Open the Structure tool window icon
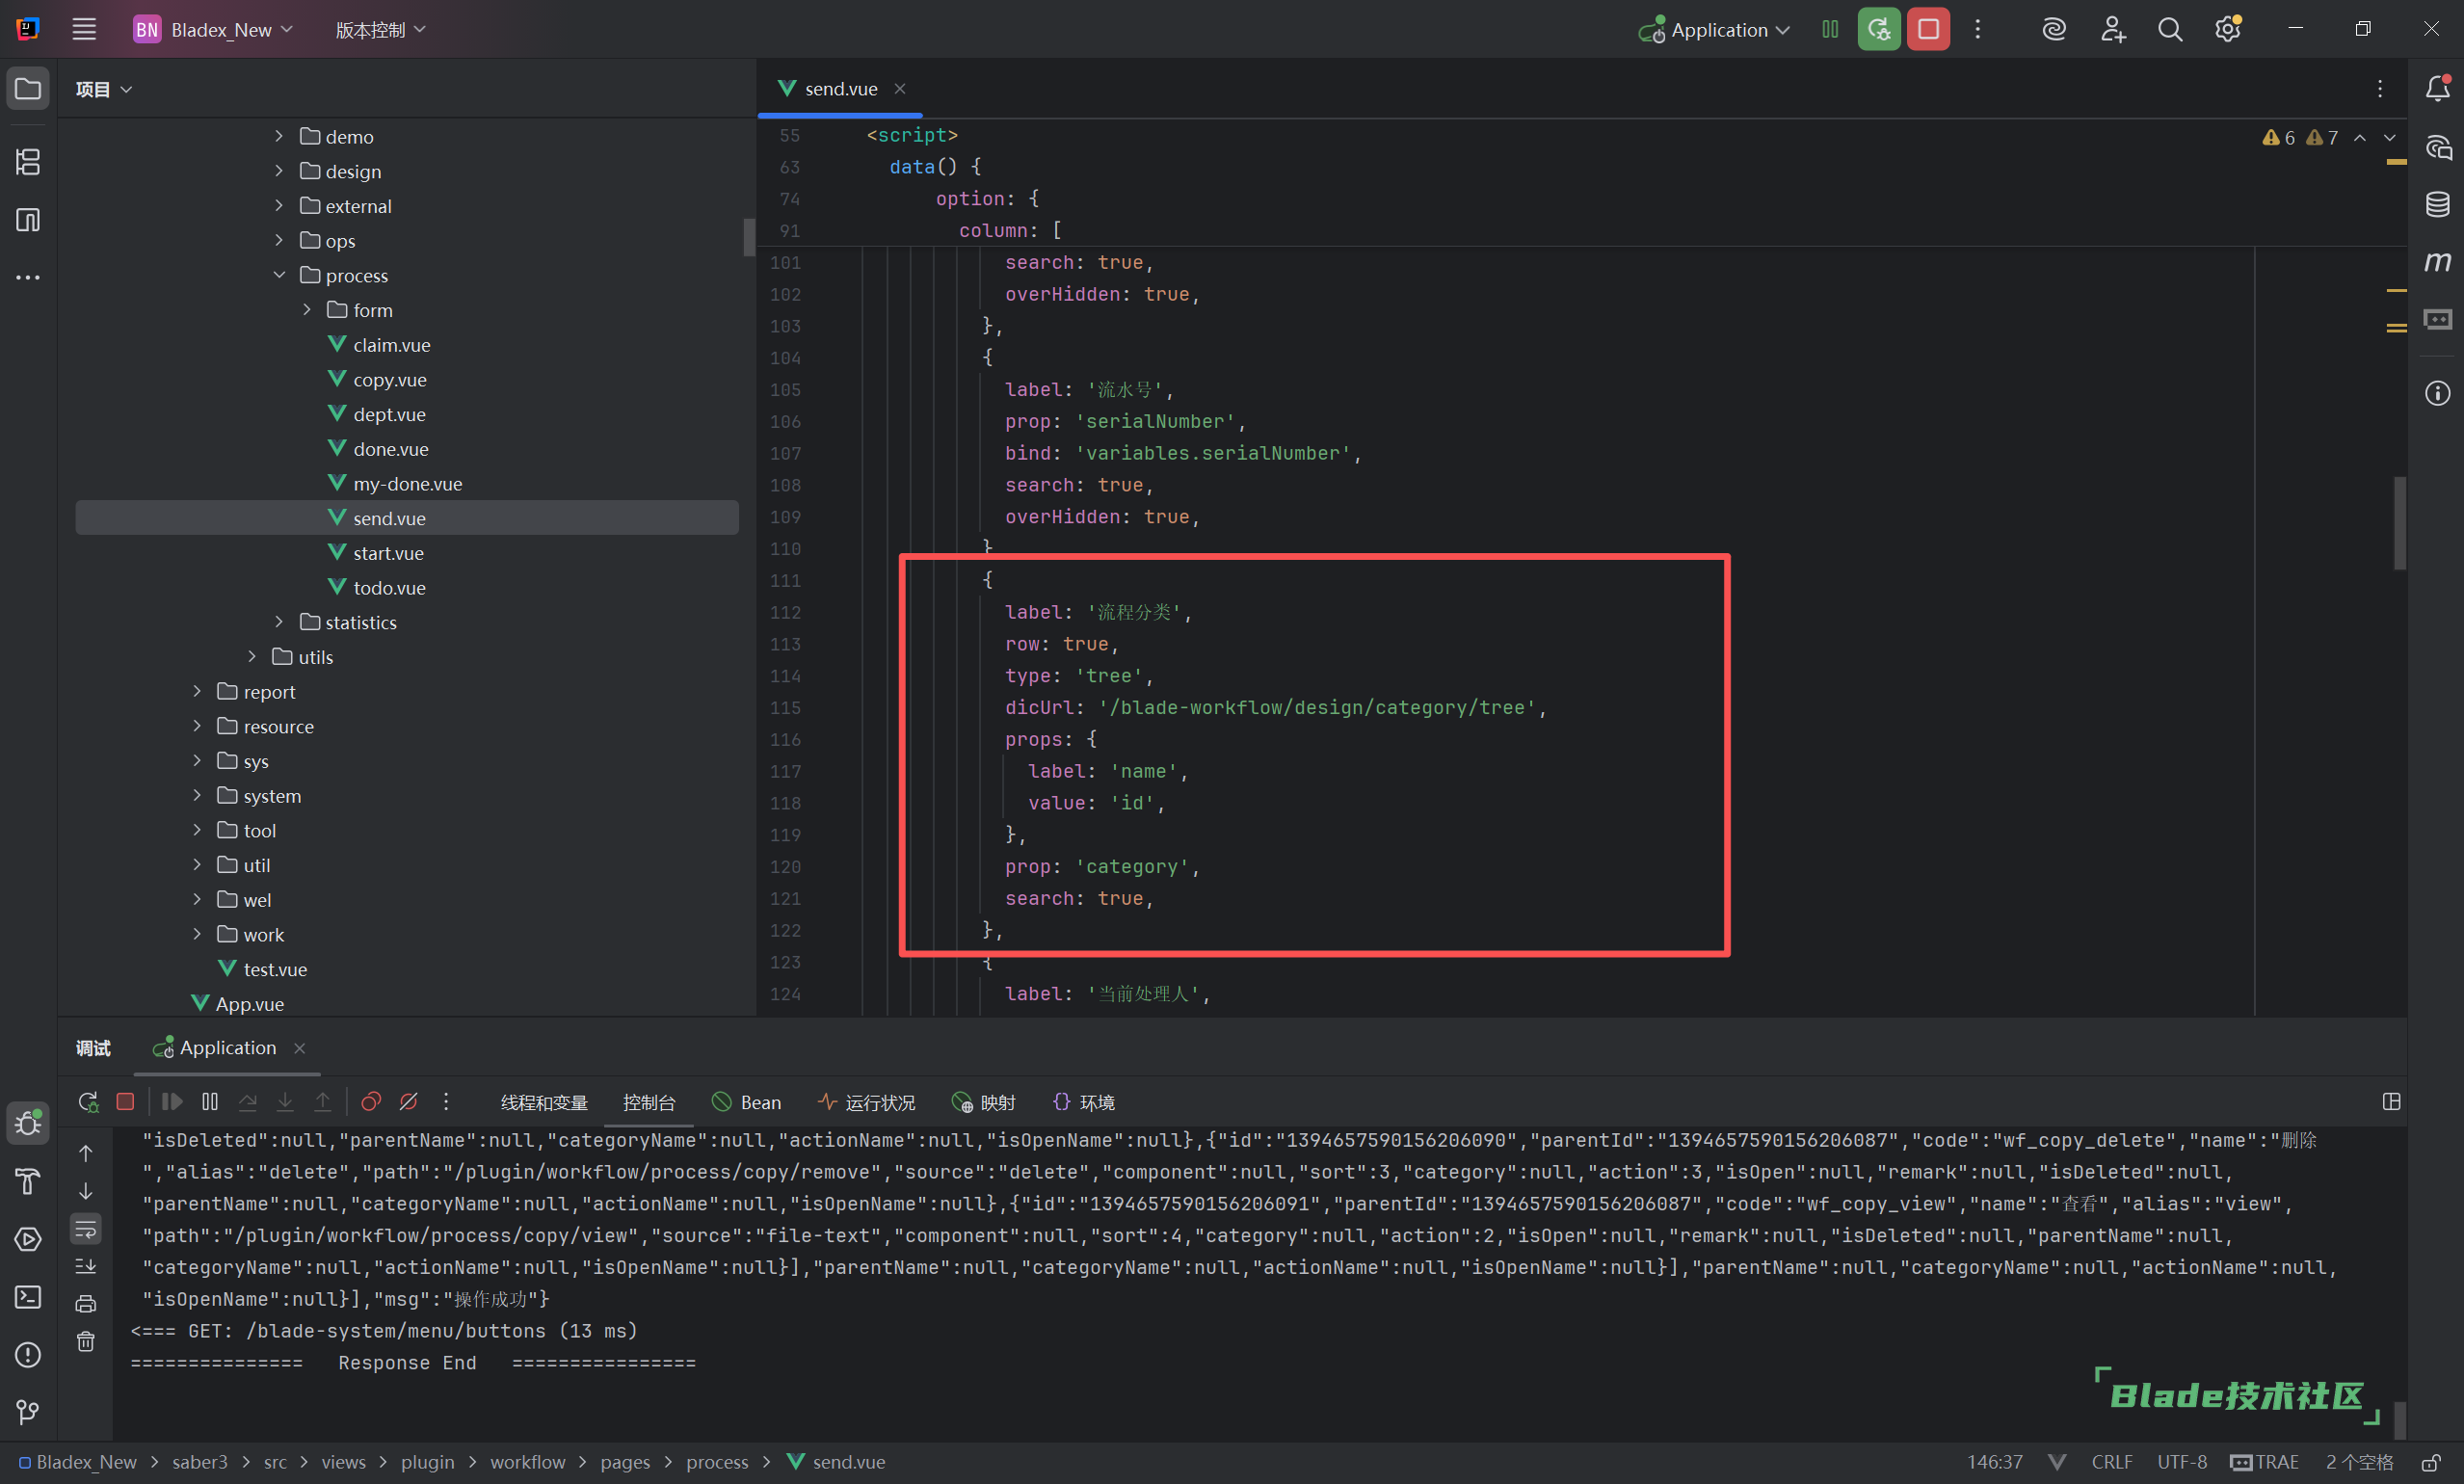 [x=28, y=162]
